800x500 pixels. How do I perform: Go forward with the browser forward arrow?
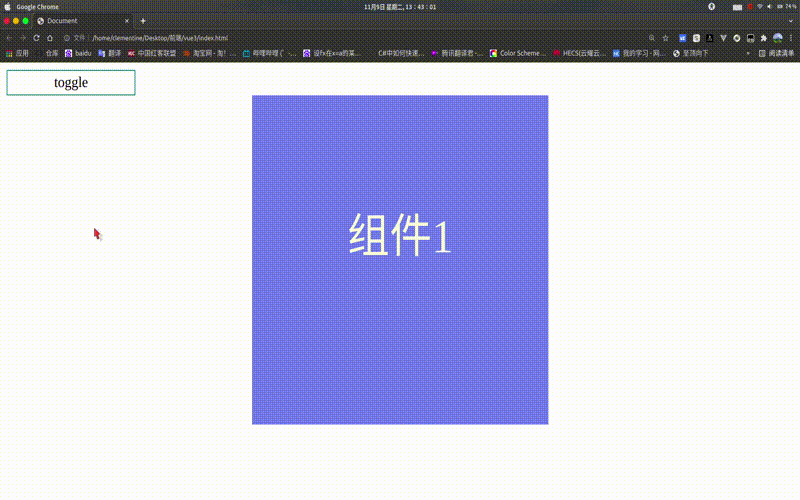click(22, 38)
